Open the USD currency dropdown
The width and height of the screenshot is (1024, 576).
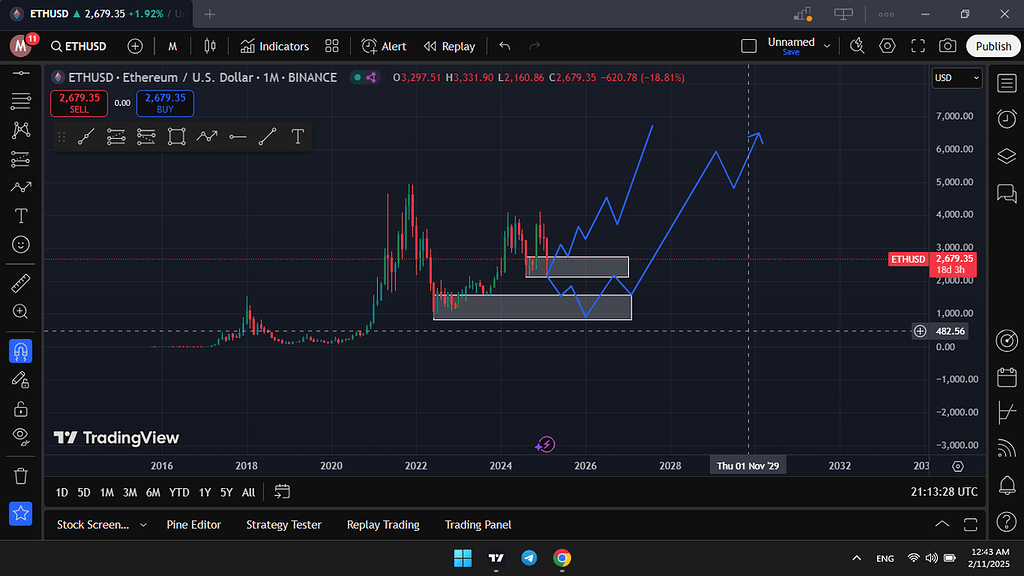[957, 78]
